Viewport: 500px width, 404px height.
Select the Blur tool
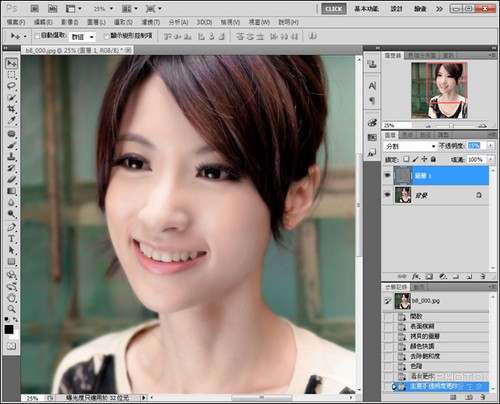12,202
